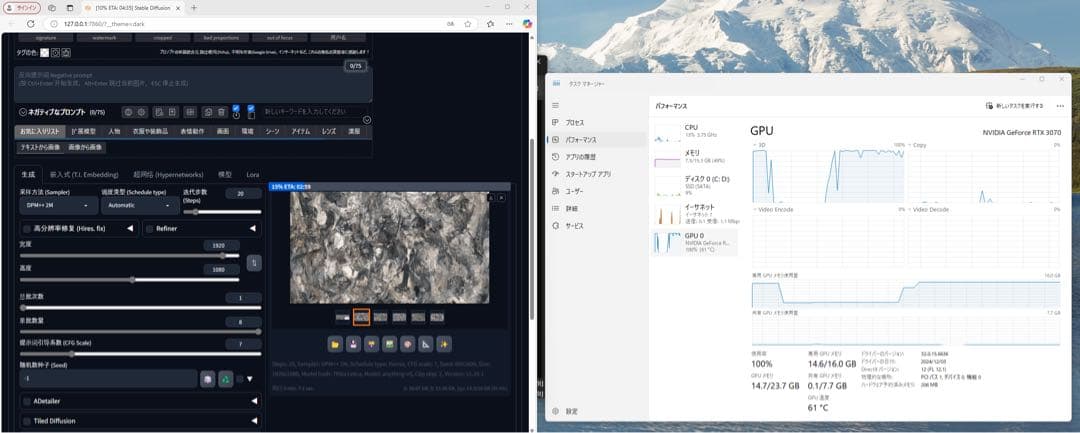Refresh the browser page
Image resolution: width=1080 pixels, height=433 pixels.
click(30, 23)
